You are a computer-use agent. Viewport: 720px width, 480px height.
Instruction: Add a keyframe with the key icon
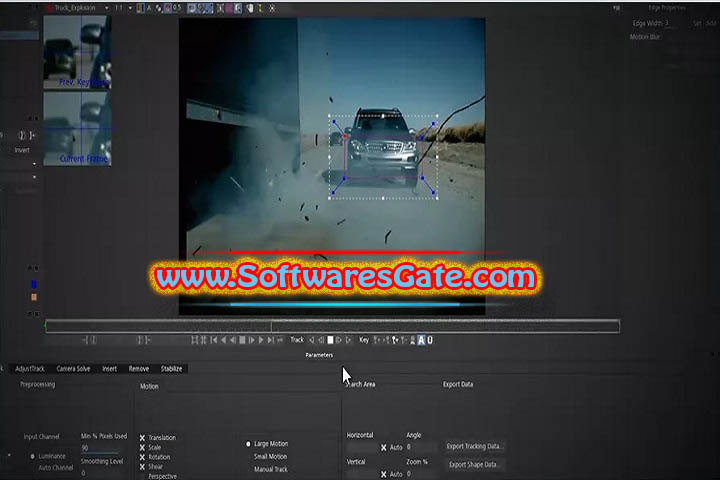[395, 340]
